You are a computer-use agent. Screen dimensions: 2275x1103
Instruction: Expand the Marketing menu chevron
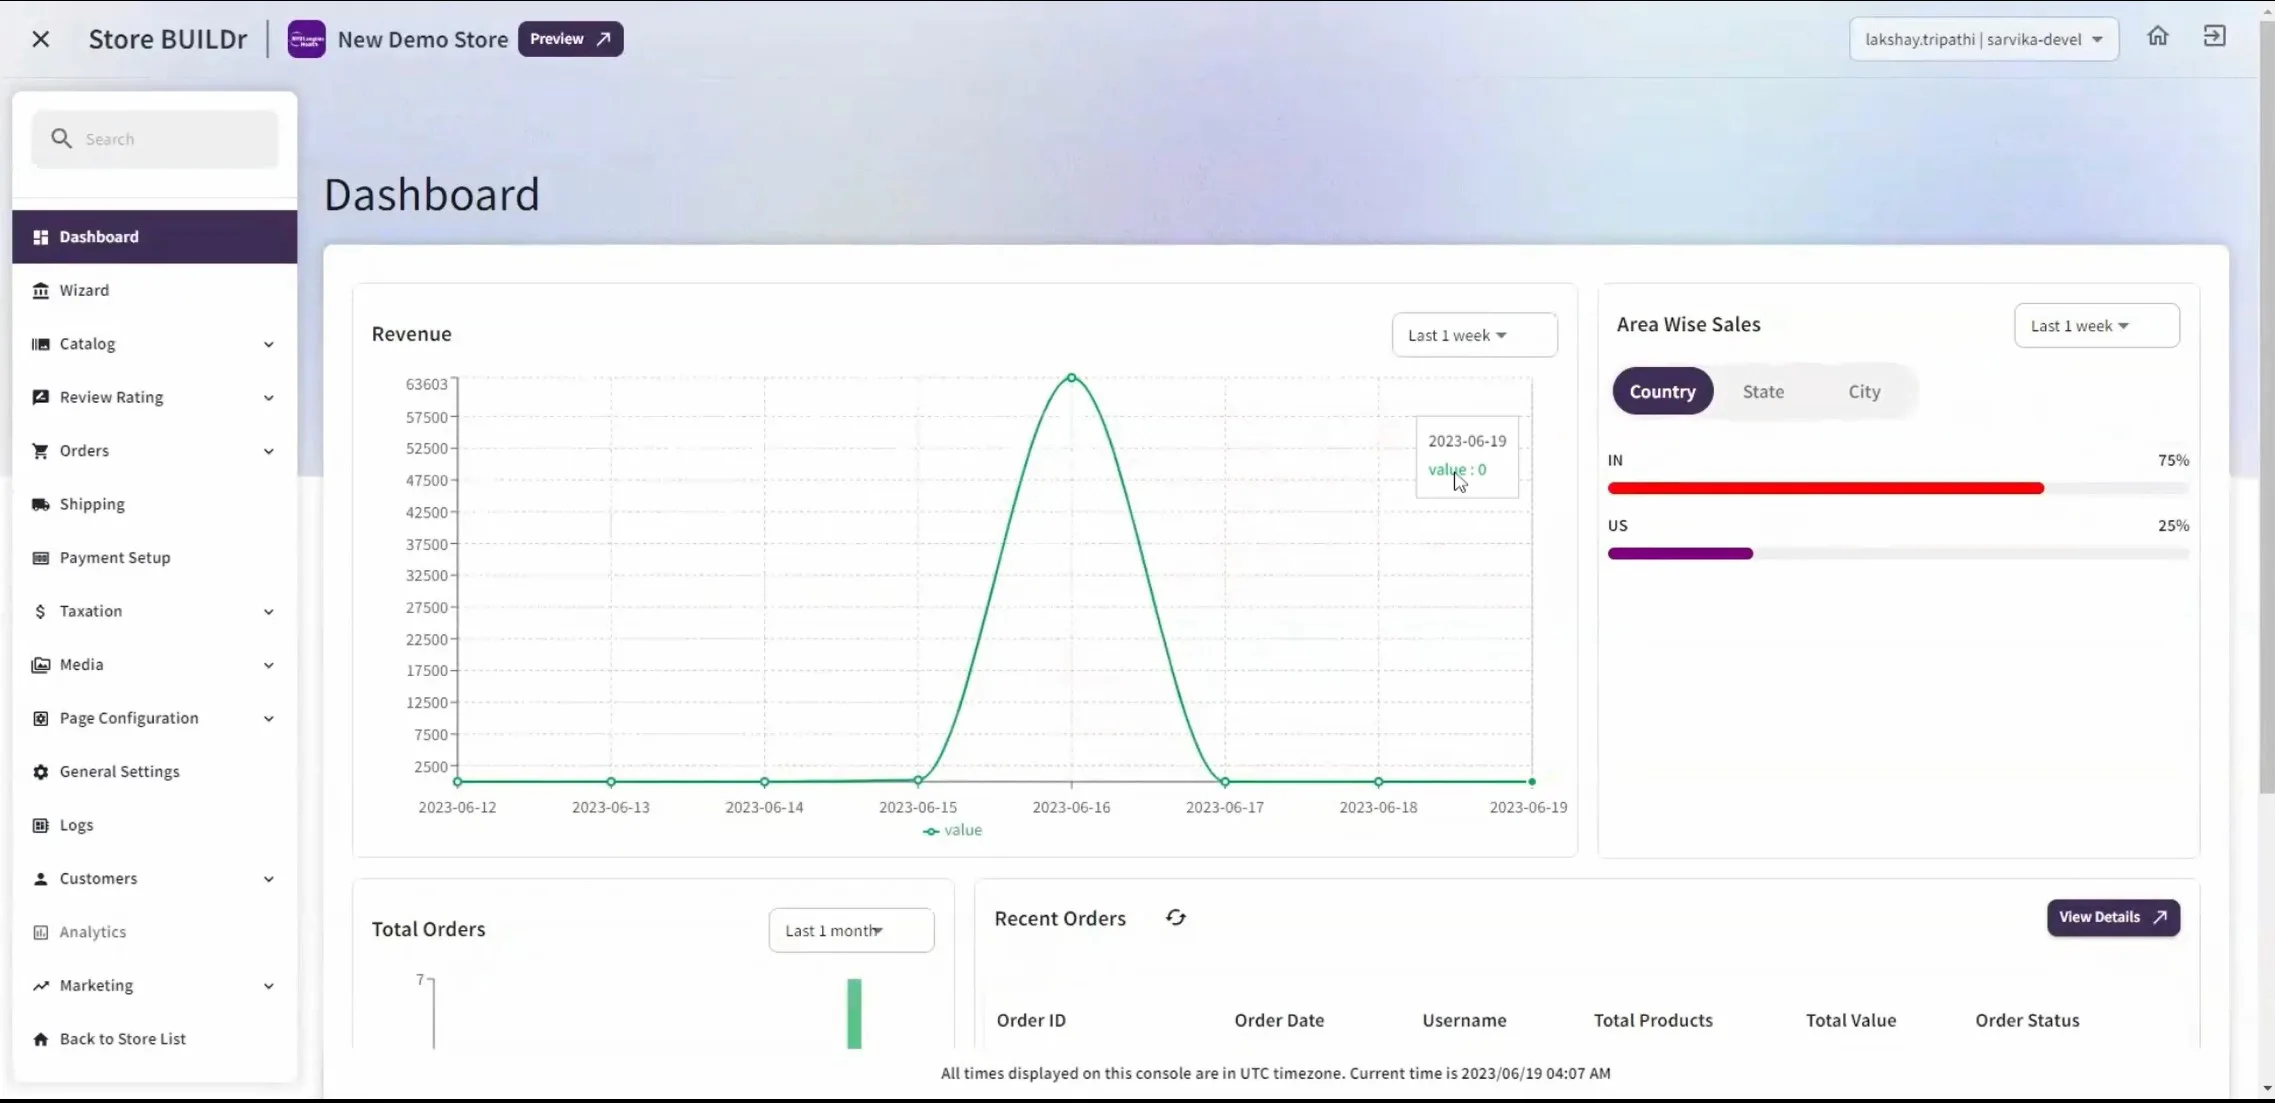click(268, 986)
